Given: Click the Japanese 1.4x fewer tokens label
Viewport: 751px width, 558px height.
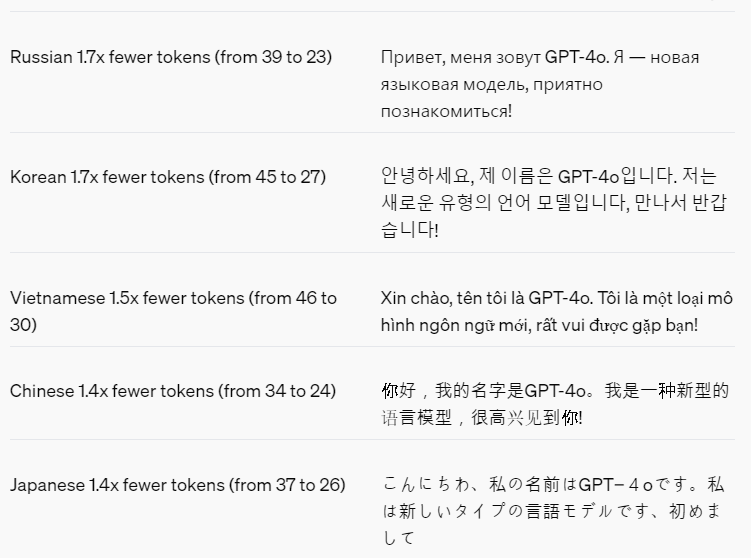Looking at the screenshot, I should (x=178, y=485).
